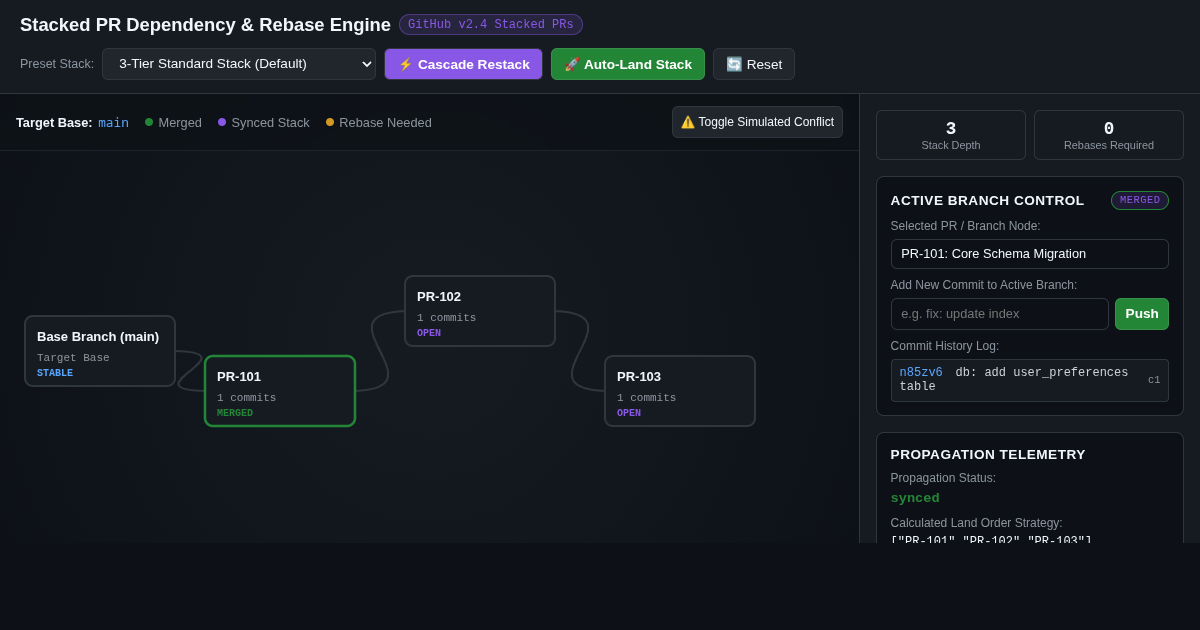This screenshot has width=1200, height=630.
Task: Click the OPEN status on PR-103
Action: (629, 413)
